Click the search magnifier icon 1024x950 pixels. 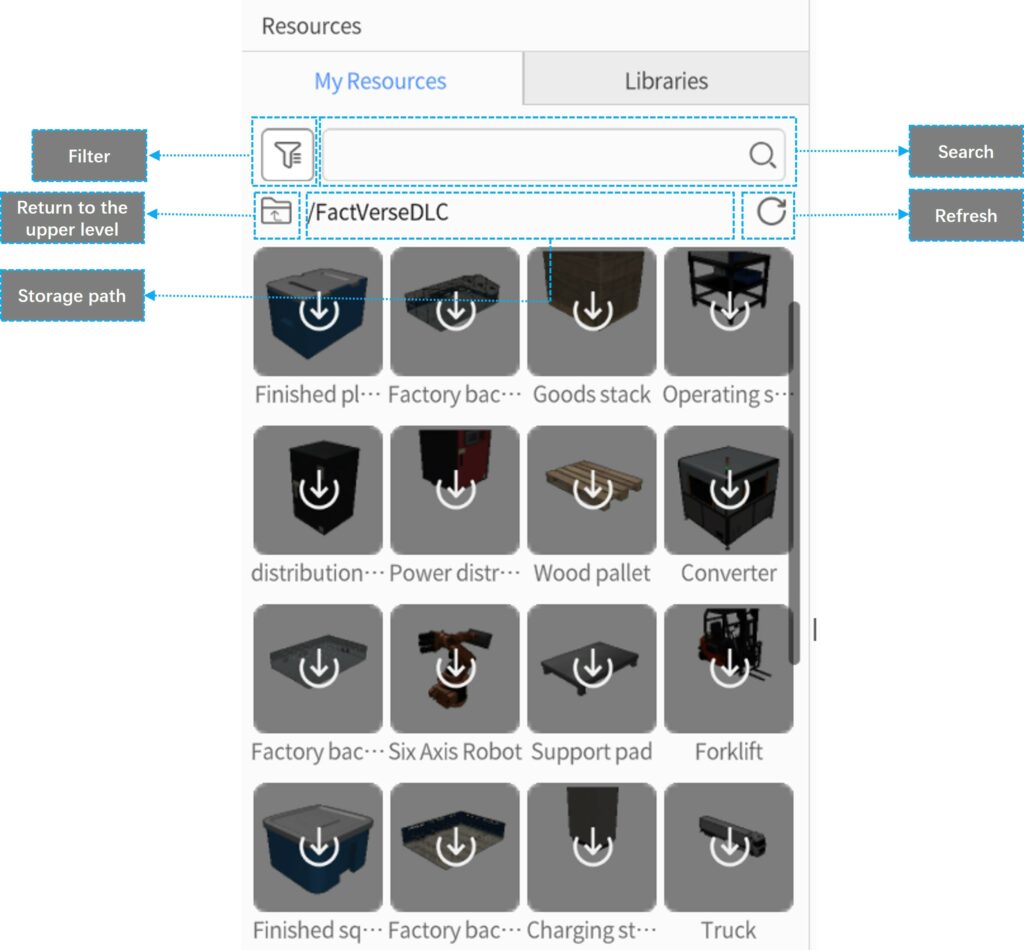(762, 155)
